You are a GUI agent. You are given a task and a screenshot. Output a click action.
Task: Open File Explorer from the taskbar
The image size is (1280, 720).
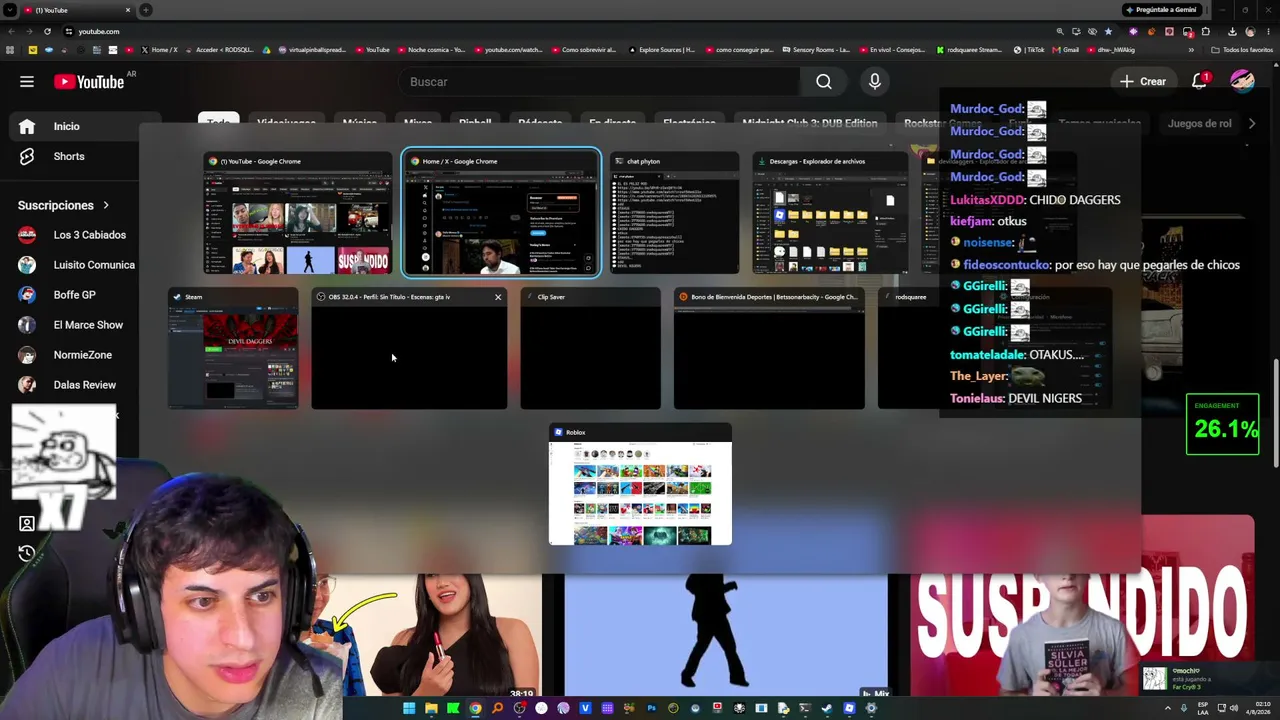pos(431,708)
